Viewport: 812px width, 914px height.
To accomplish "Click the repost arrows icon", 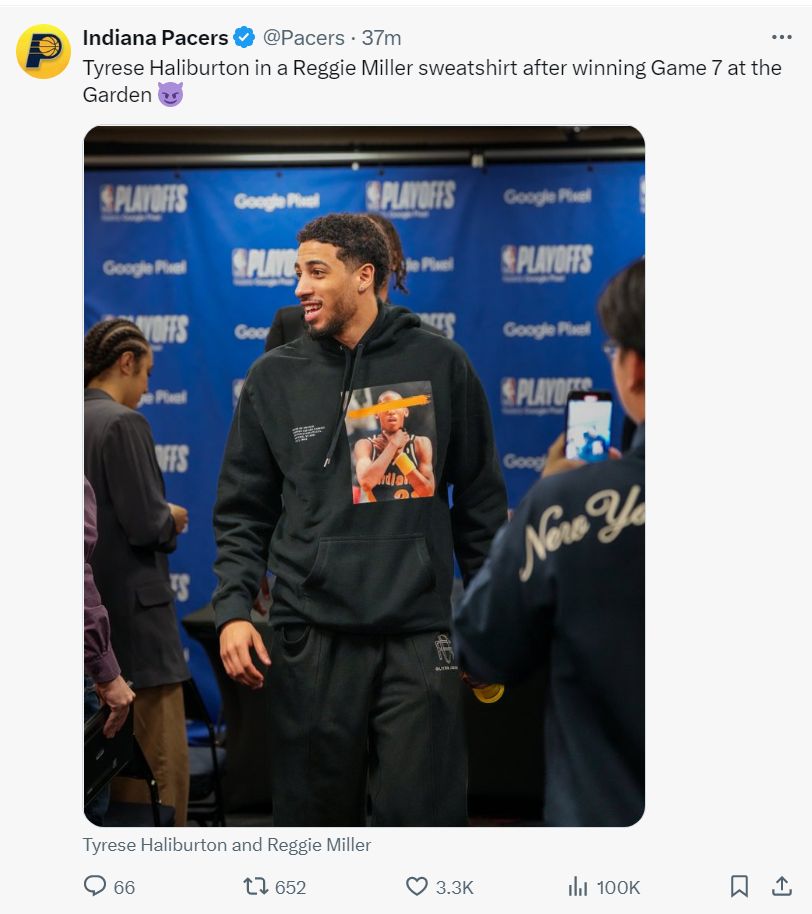I will pyautogui.click(x=255, y=887).
